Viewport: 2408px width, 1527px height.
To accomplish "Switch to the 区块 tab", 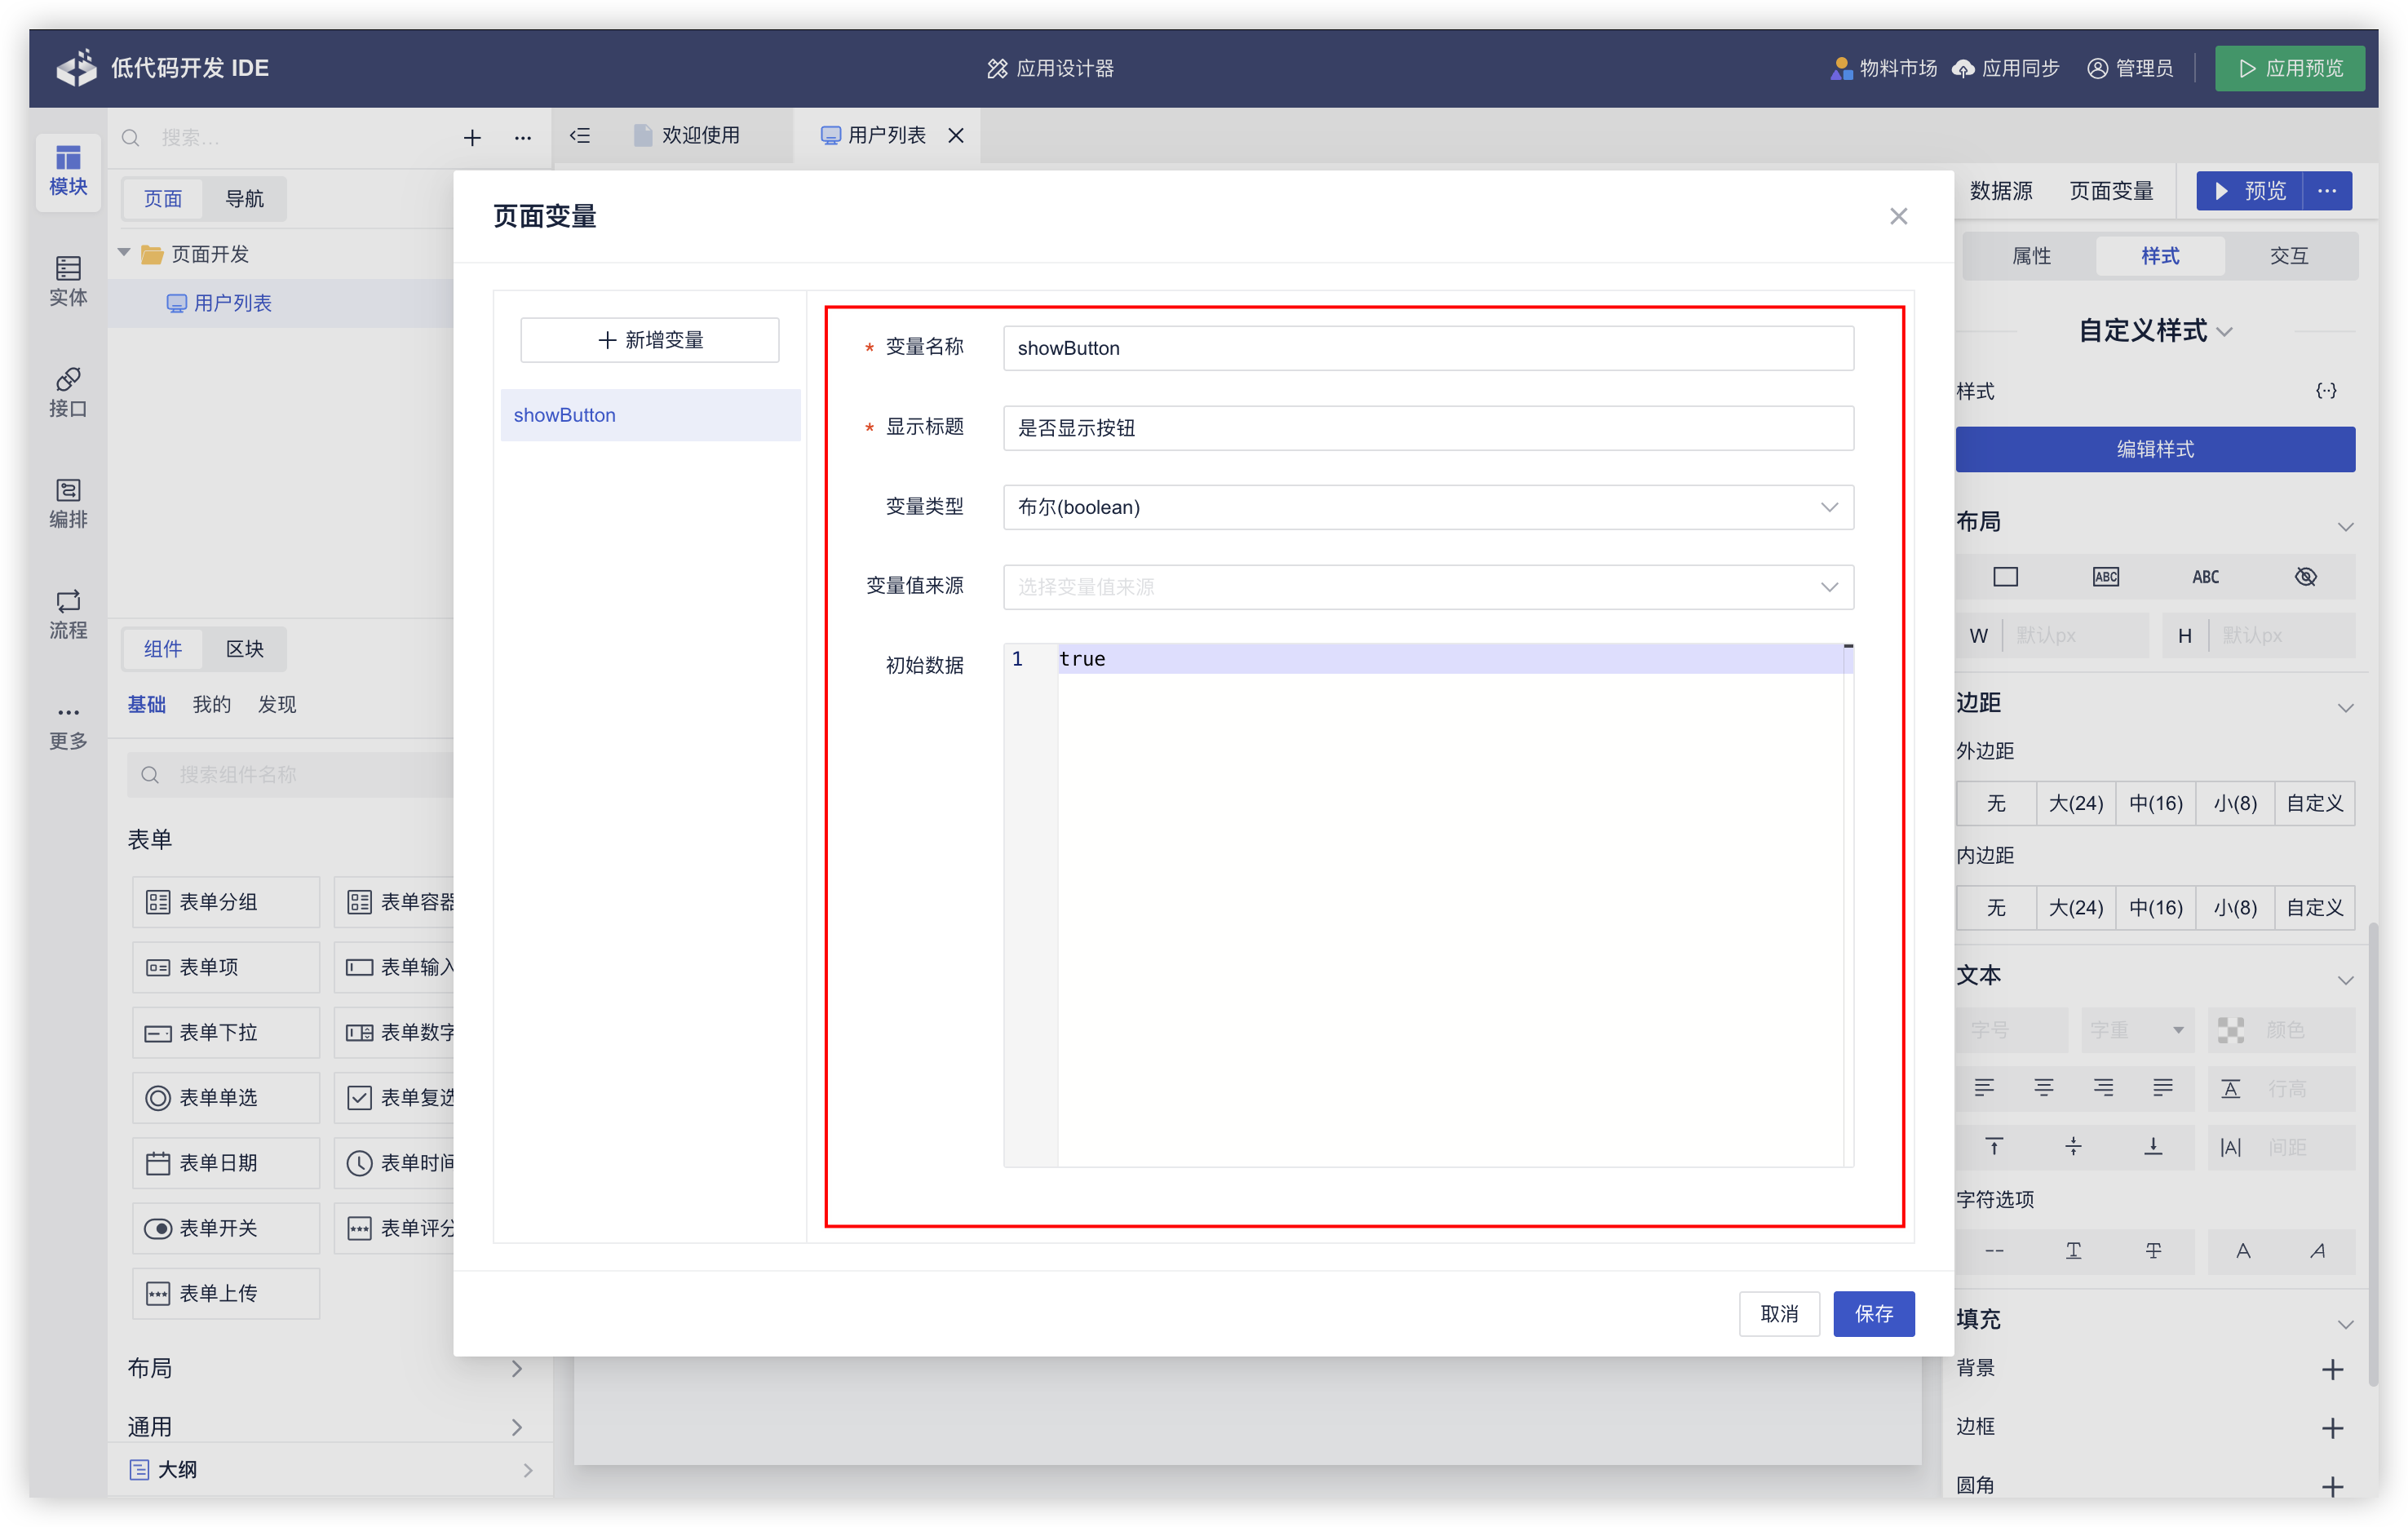I will [244, 649].
